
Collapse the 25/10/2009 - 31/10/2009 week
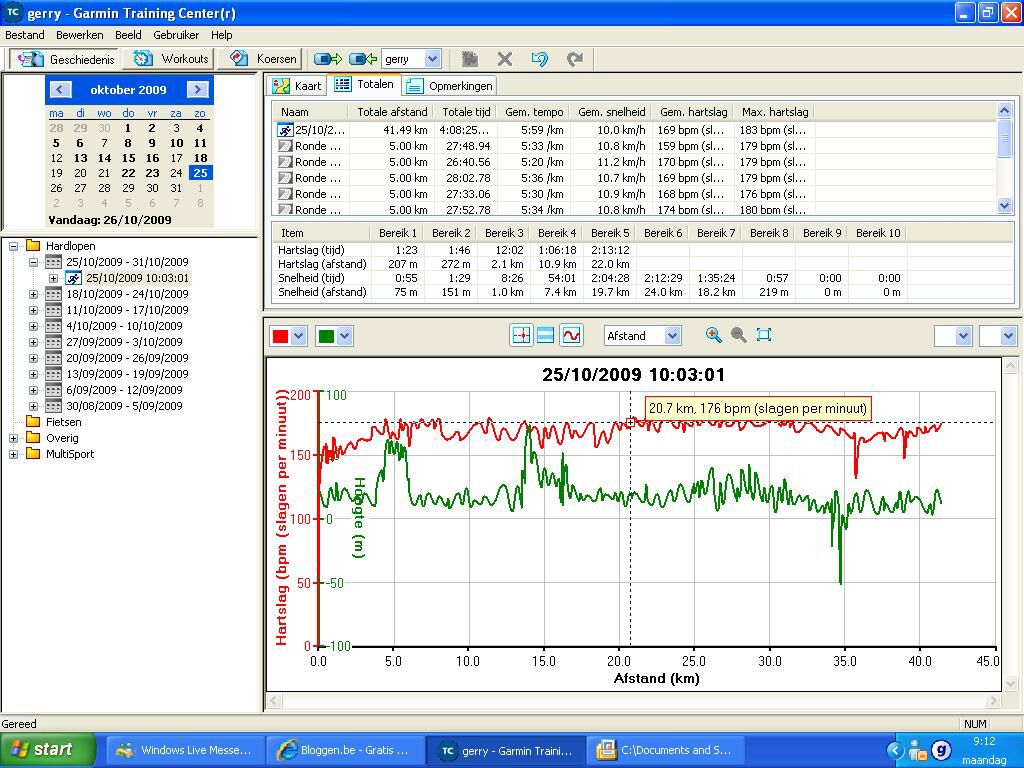click(x=33, y=263)
